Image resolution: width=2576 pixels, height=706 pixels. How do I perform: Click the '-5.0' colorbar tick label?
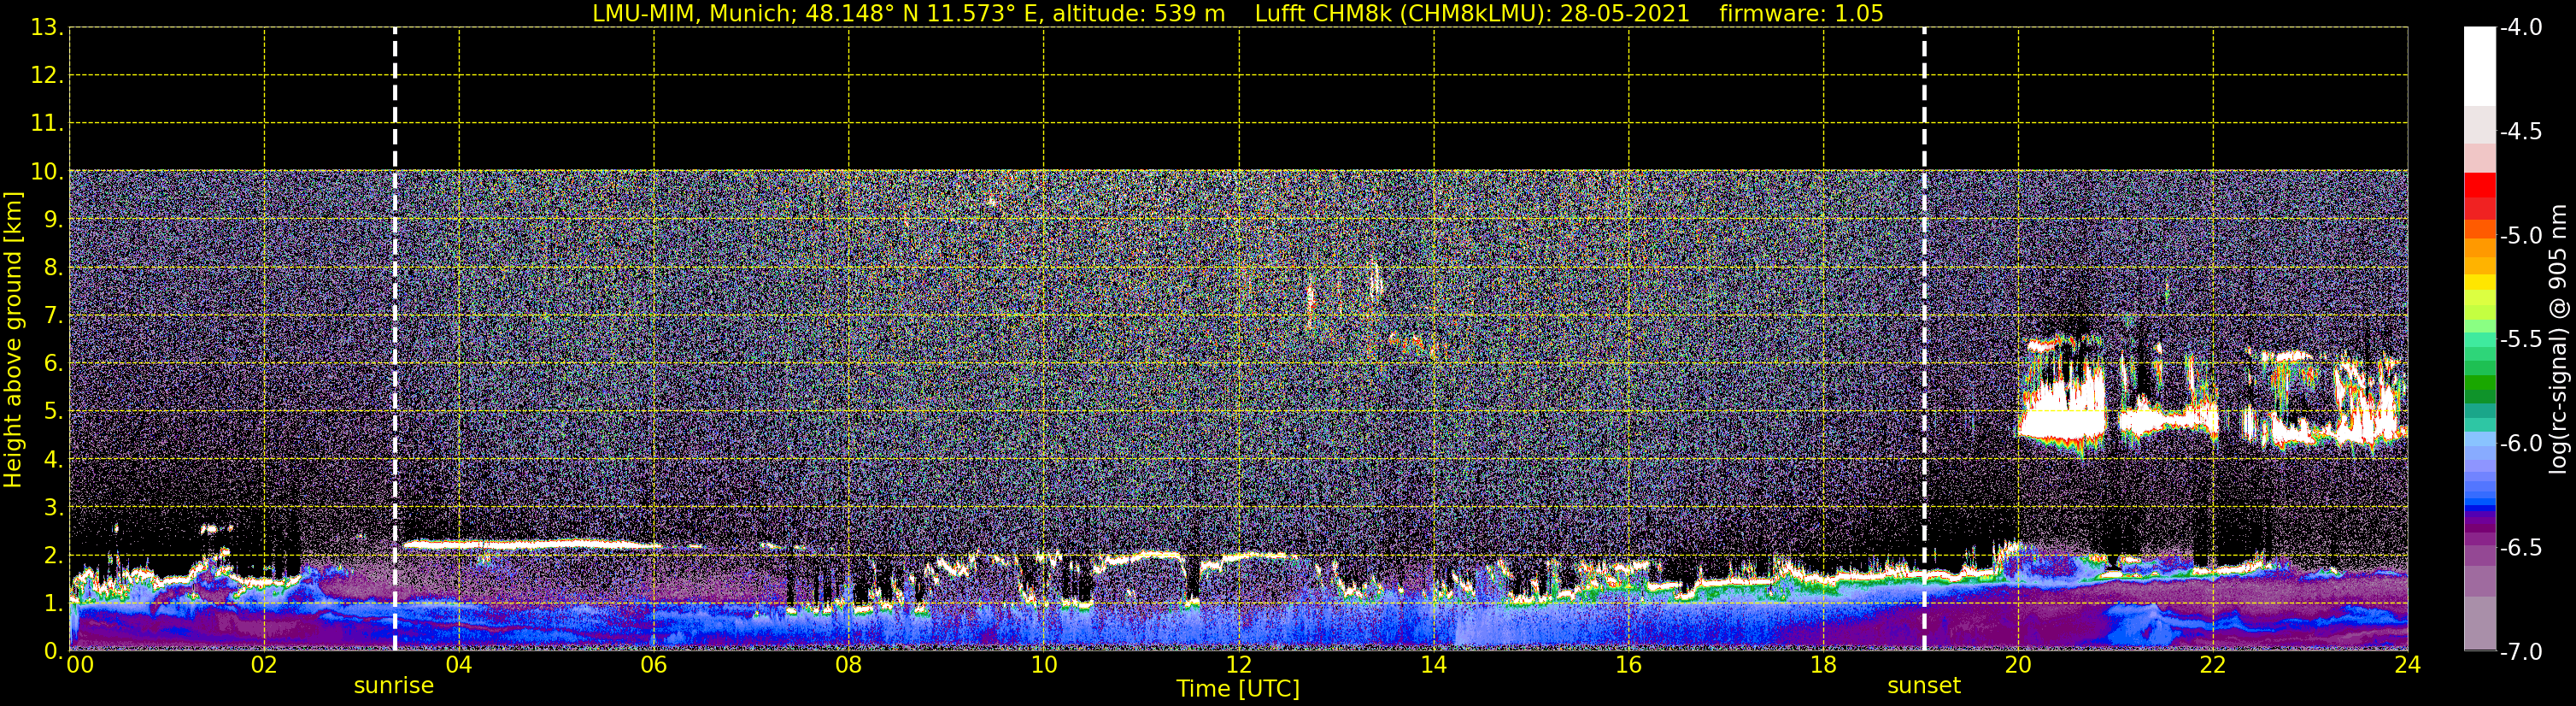(x=2521, y=235)
